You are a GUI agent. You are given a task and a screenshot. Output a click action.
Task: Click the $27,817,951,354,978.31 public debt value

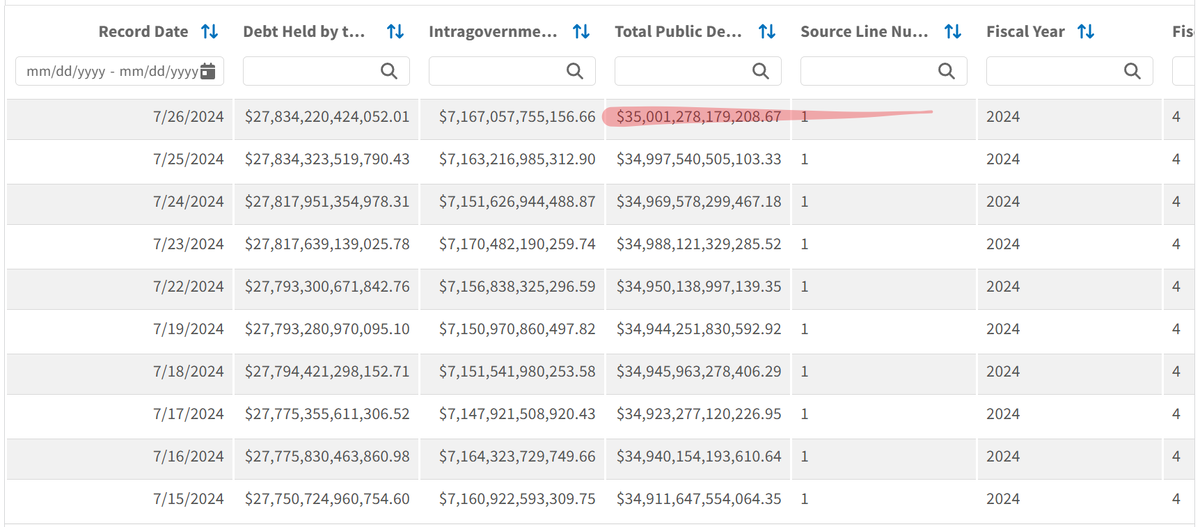click(327, 202)
